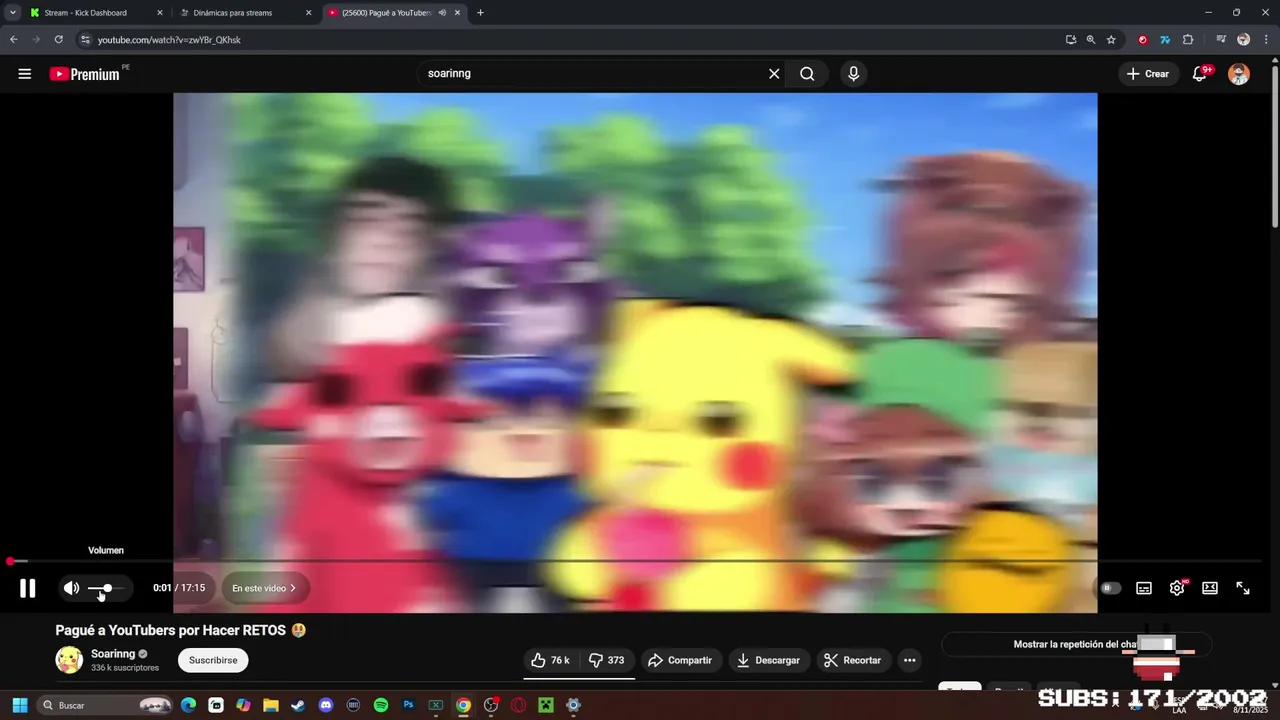Switch to Dinámicas para streams tab
Image resolution: width=1280 pixels, height=720 pixels.
pyautogui.click(x=246, y=13)
